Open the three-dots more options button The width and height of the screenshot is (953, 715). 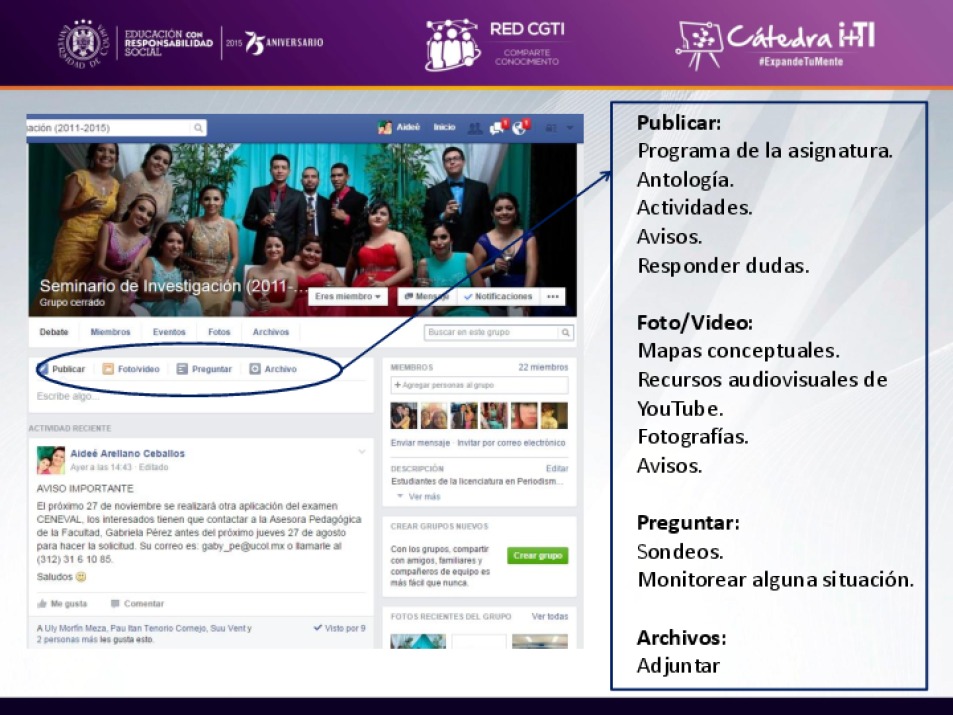point(552,297)
